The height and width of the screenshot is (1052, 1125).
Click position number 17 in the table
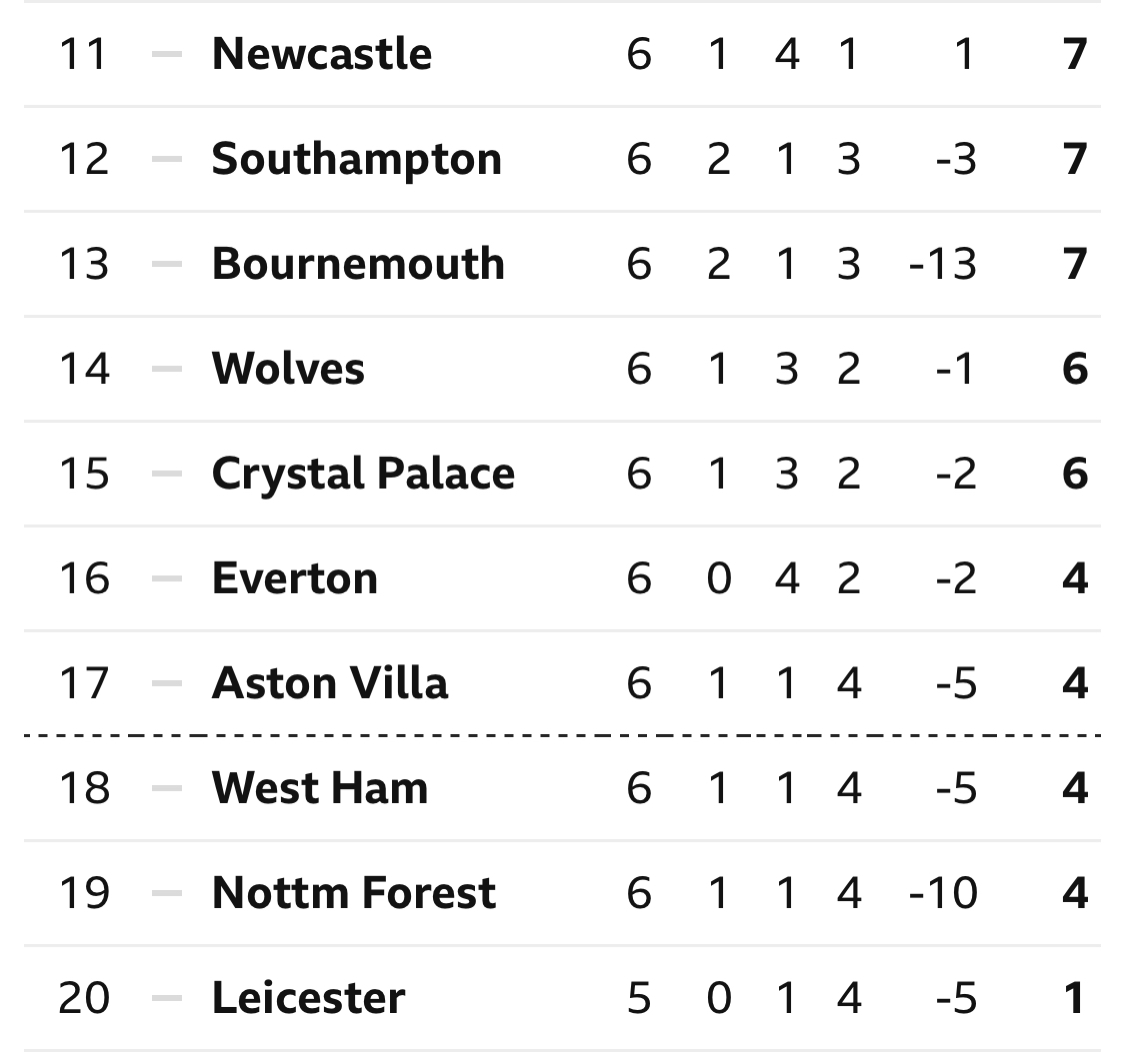84,683
